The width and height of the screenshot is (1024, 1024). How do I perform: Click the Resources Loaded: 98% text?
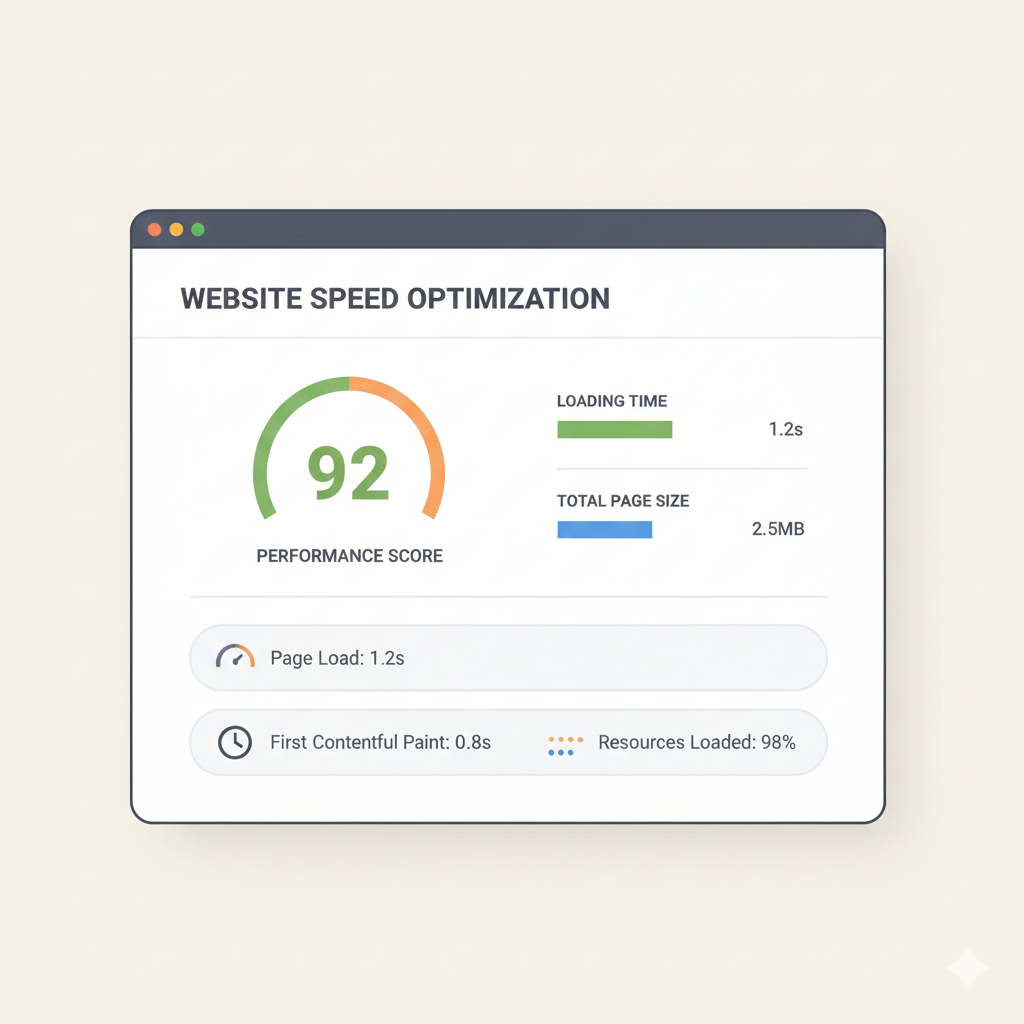click(x=696, y=743)
